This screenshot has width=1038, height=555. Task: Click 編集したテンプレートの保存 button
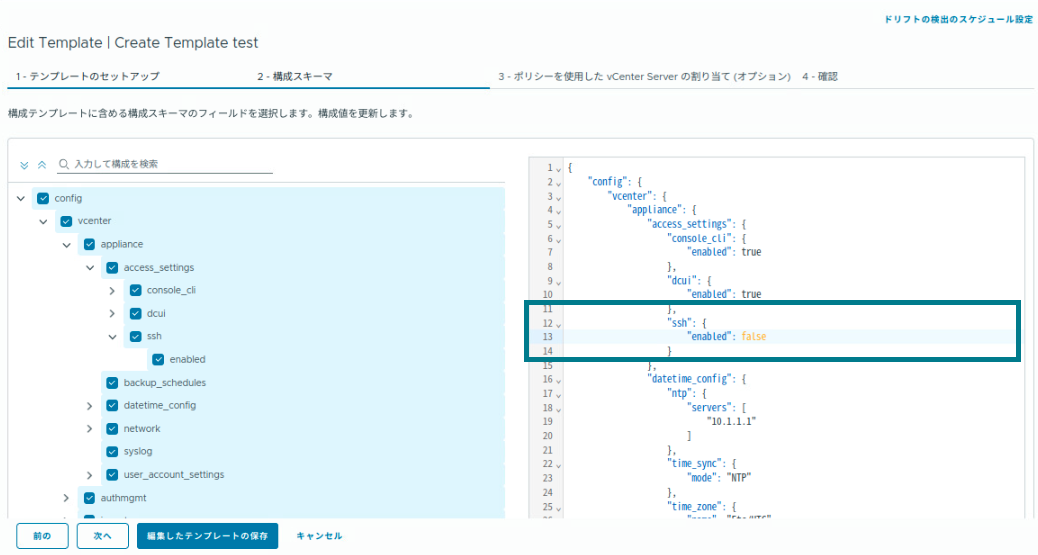(x=207, y=536)
